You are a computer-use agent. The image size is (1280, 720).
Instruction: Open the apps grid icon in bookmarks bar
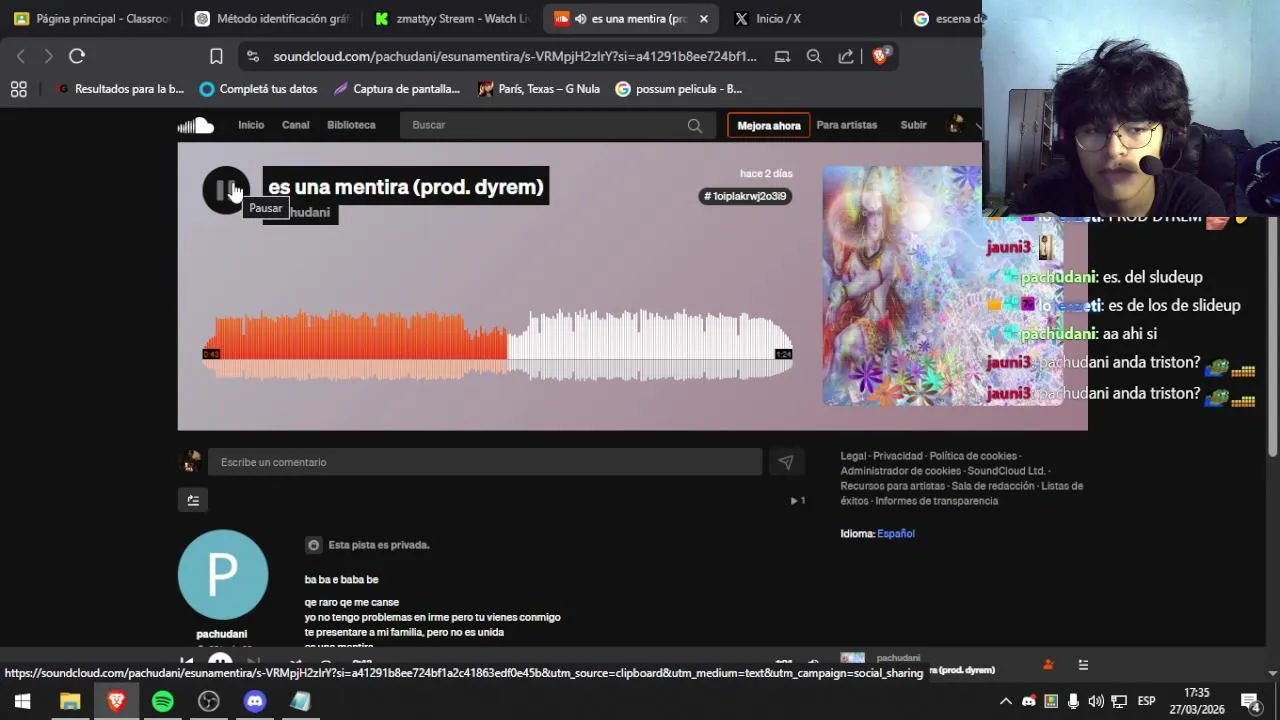[x=18, y=89]
